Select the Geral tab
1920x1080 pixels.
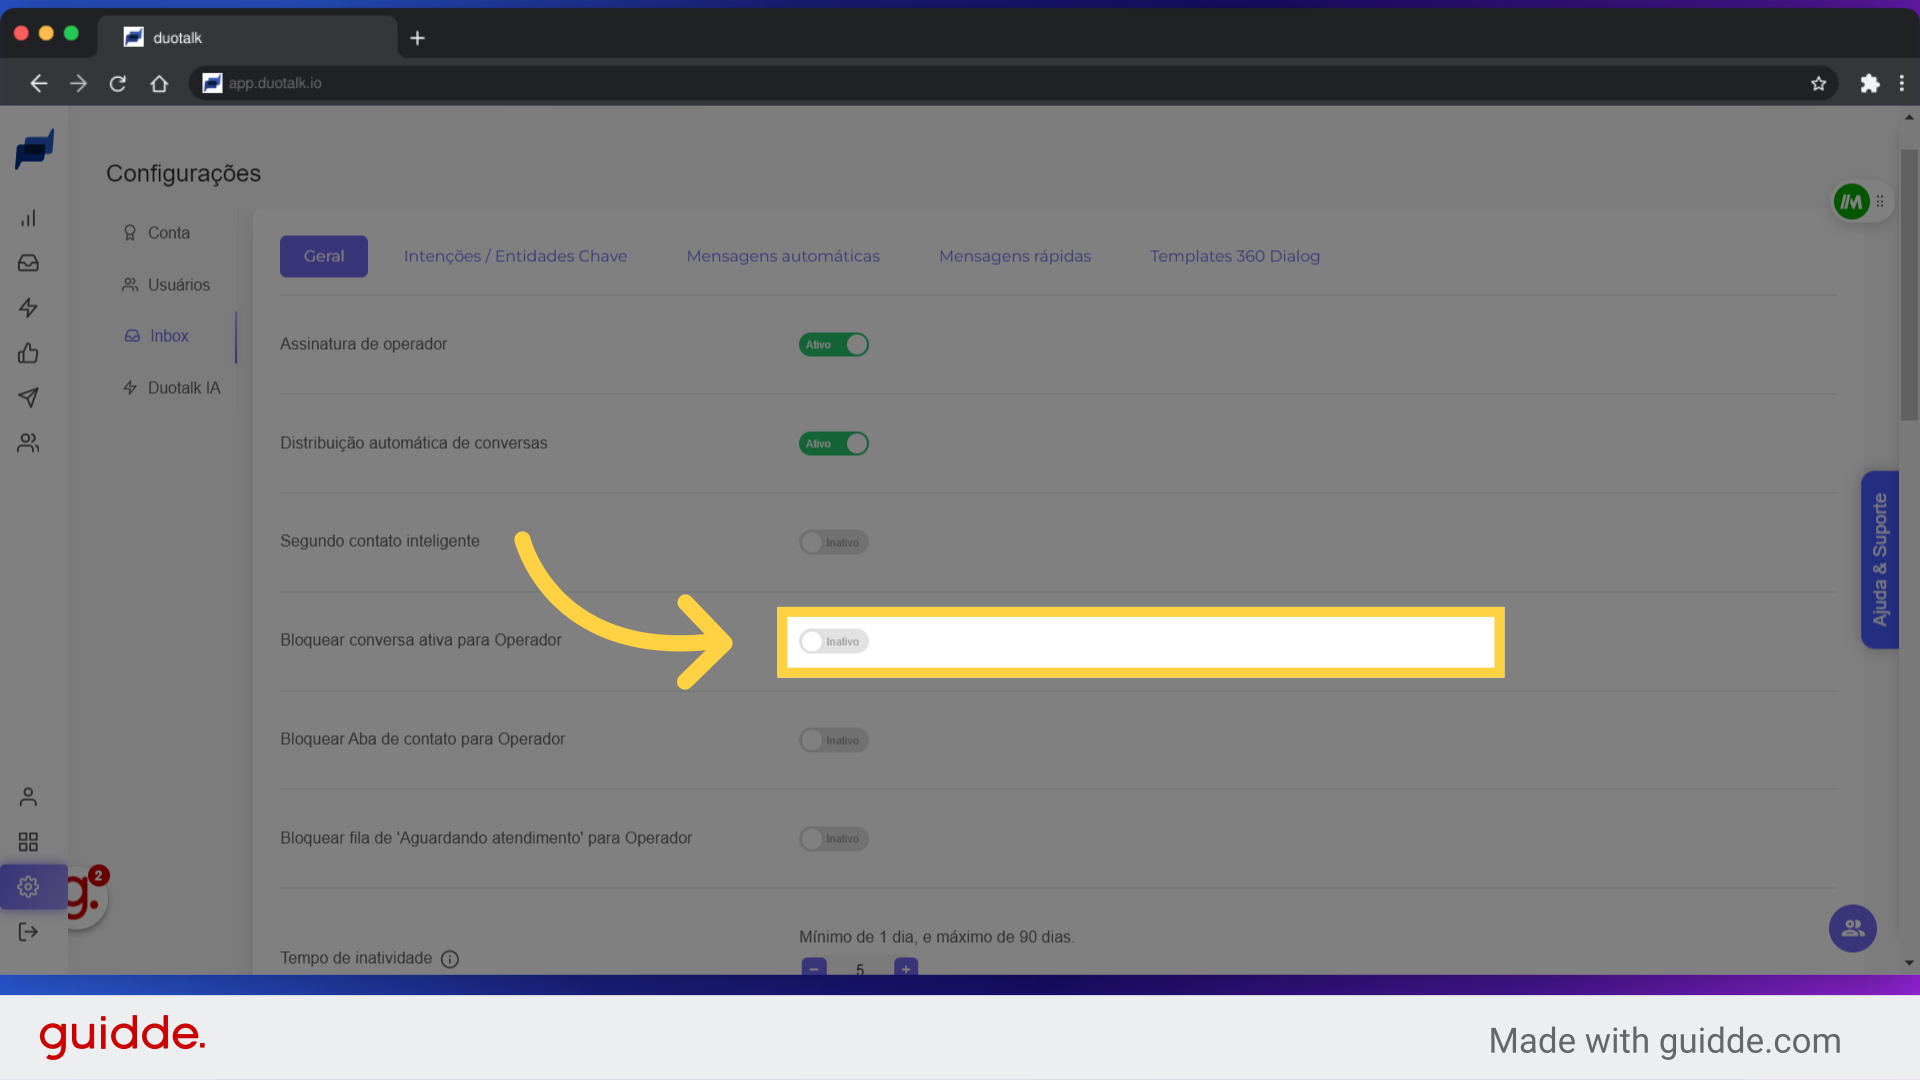pos(324,256)
